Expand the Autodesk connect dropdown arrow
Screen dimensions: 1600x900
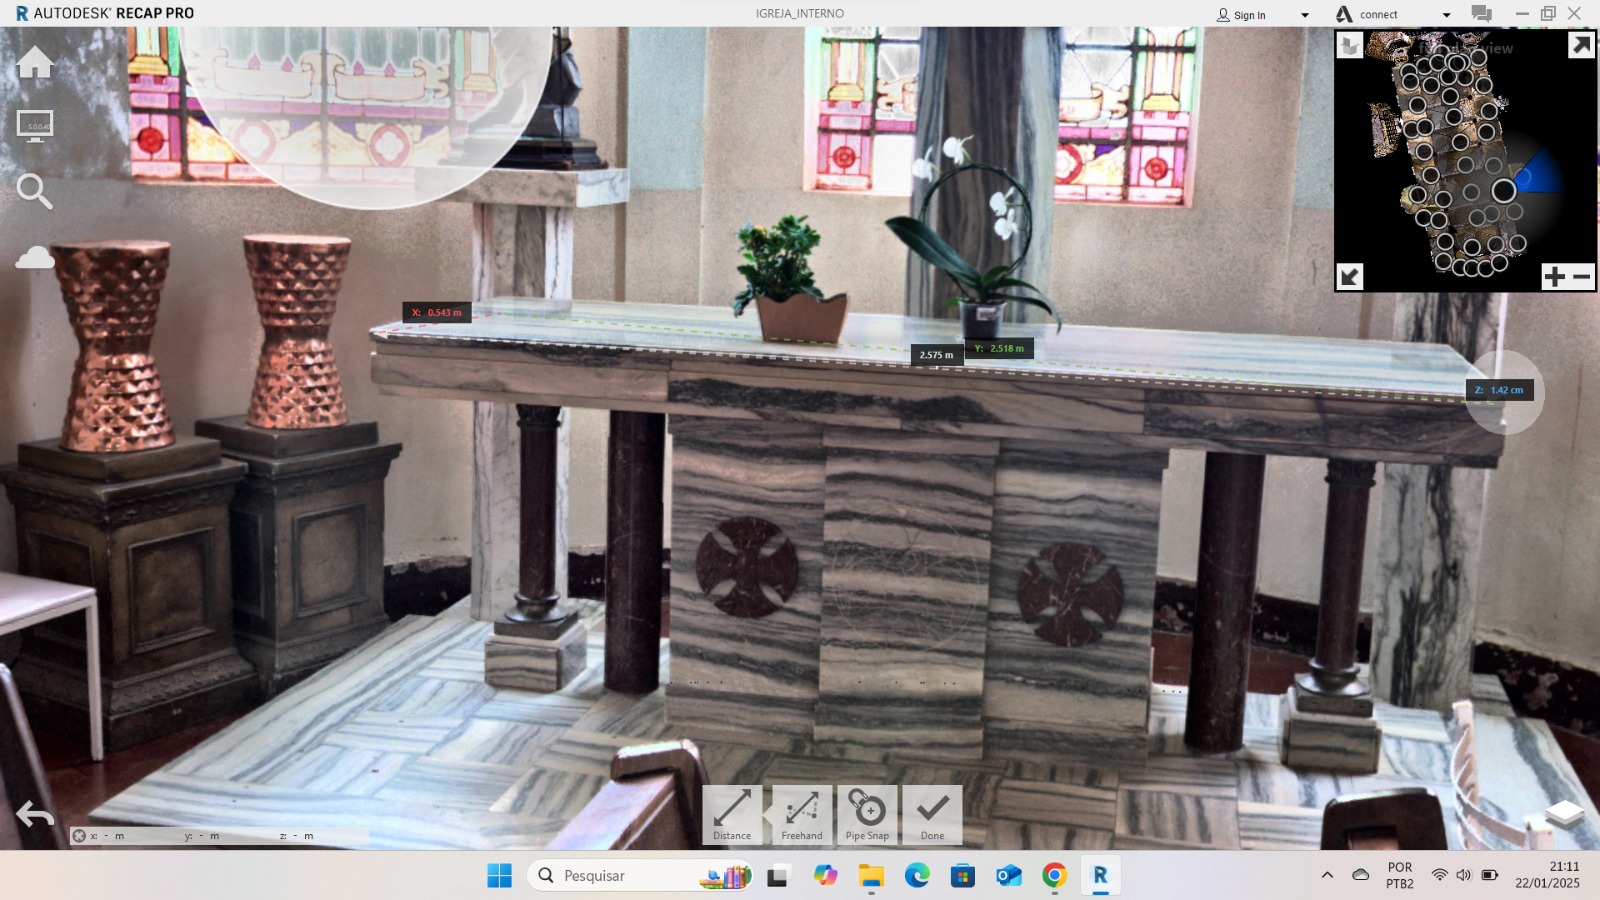[1446, 15]
